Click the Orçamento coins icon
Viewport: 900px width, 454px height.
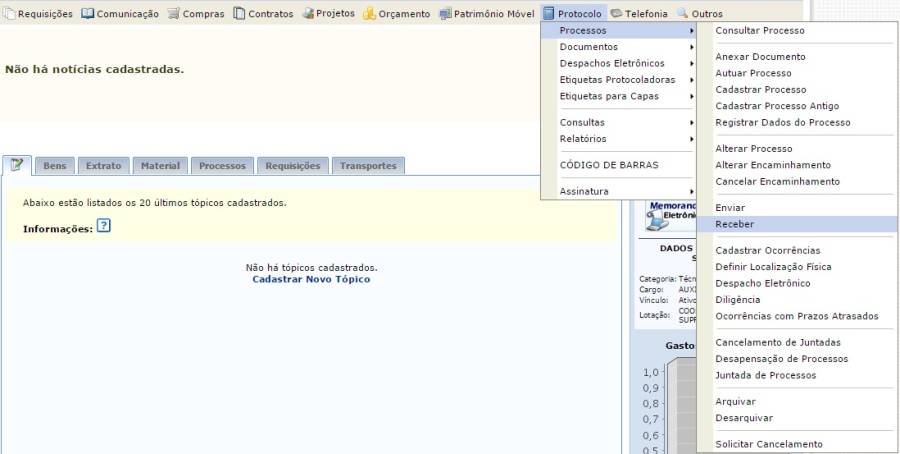[x=369, y=14]
